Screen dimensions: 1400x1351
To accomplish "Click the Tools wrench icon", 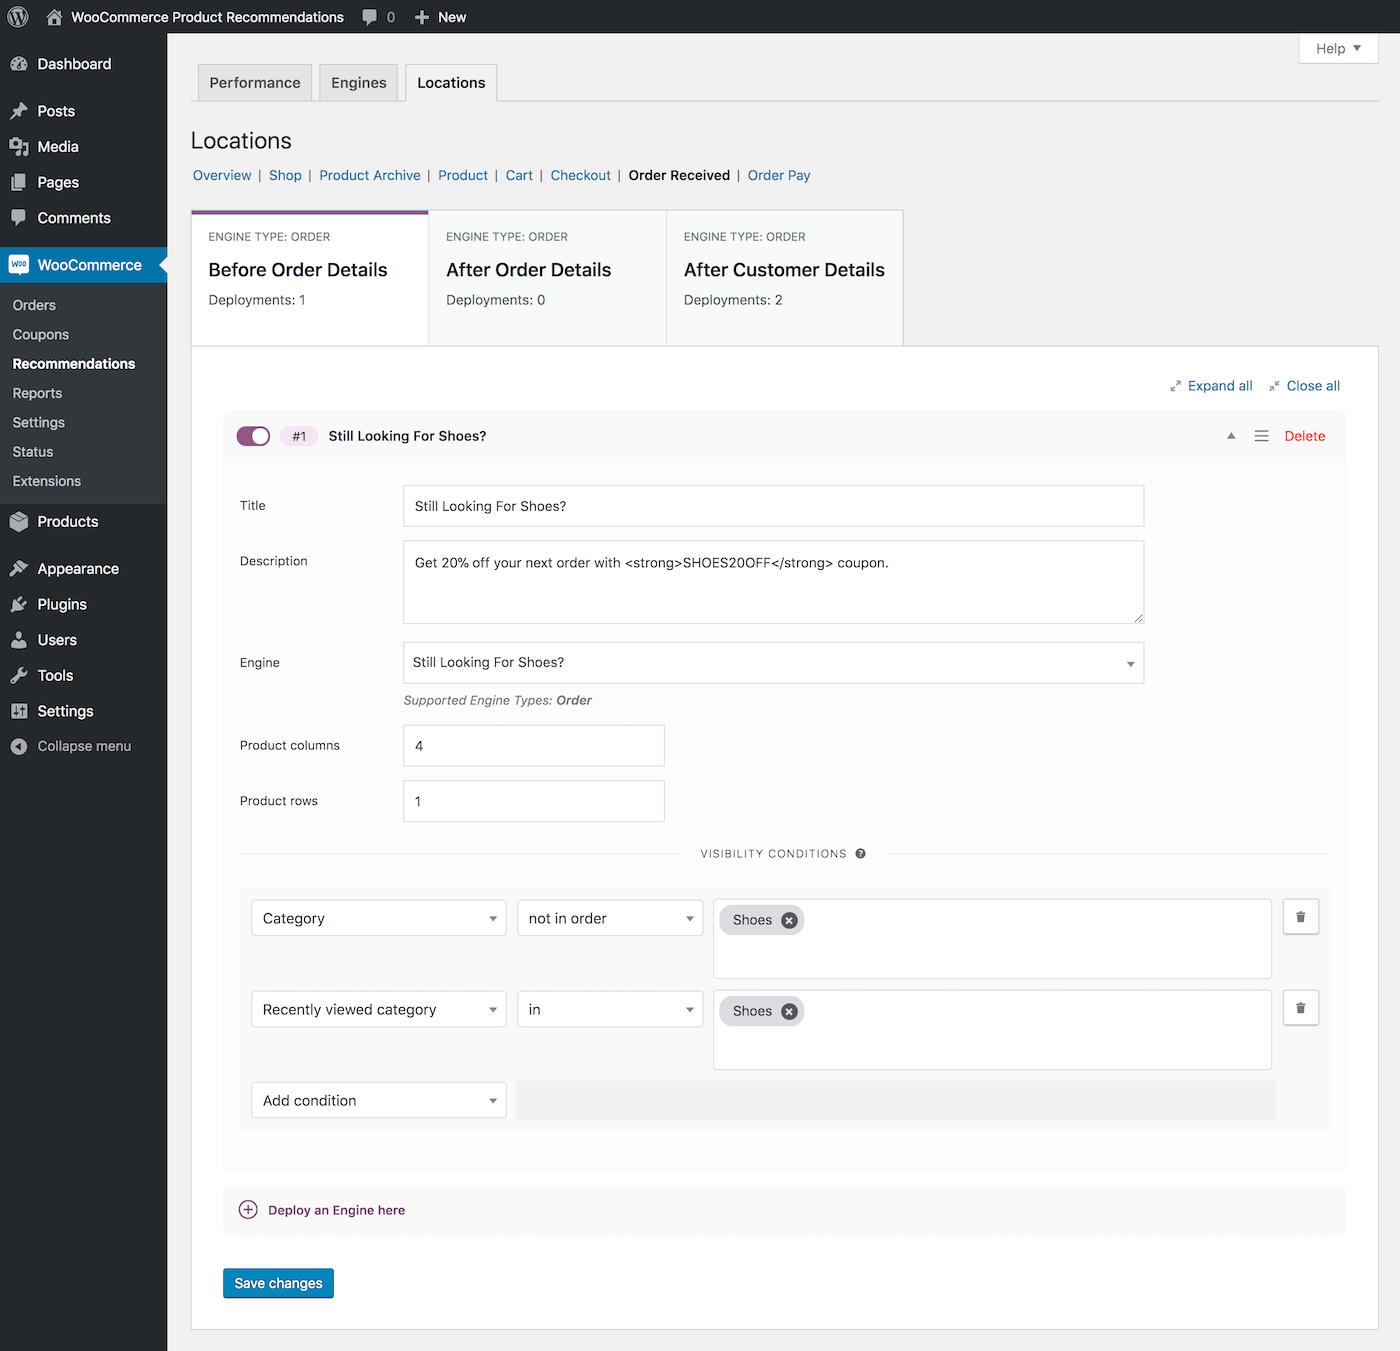I will click(x=19, y=675).
